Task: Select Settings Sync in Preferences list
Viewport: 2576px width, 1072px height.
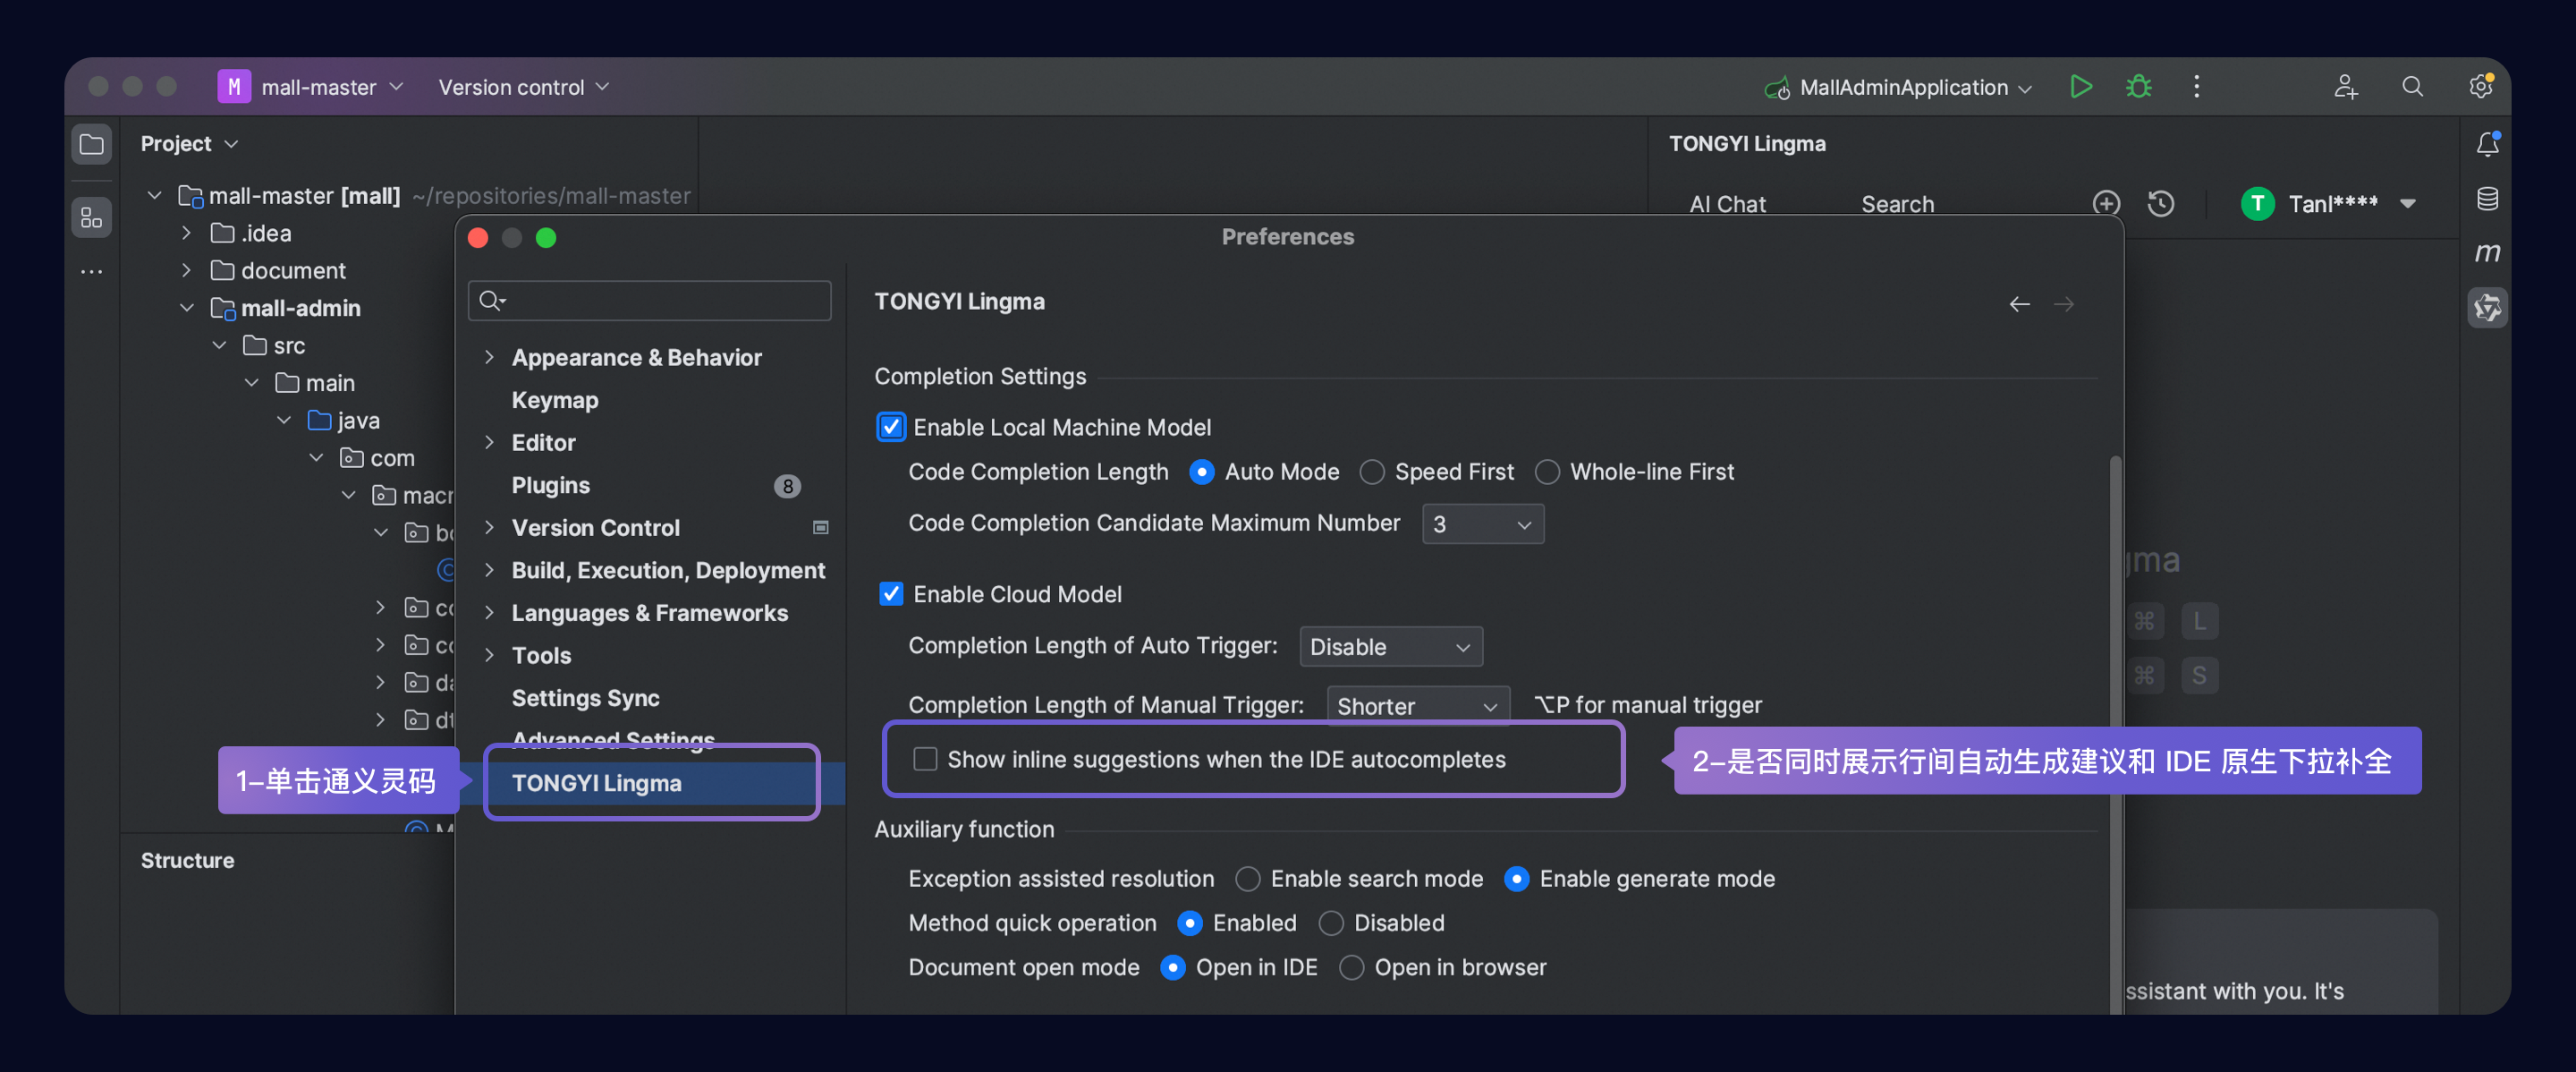Action: click(x=585, y=698)
